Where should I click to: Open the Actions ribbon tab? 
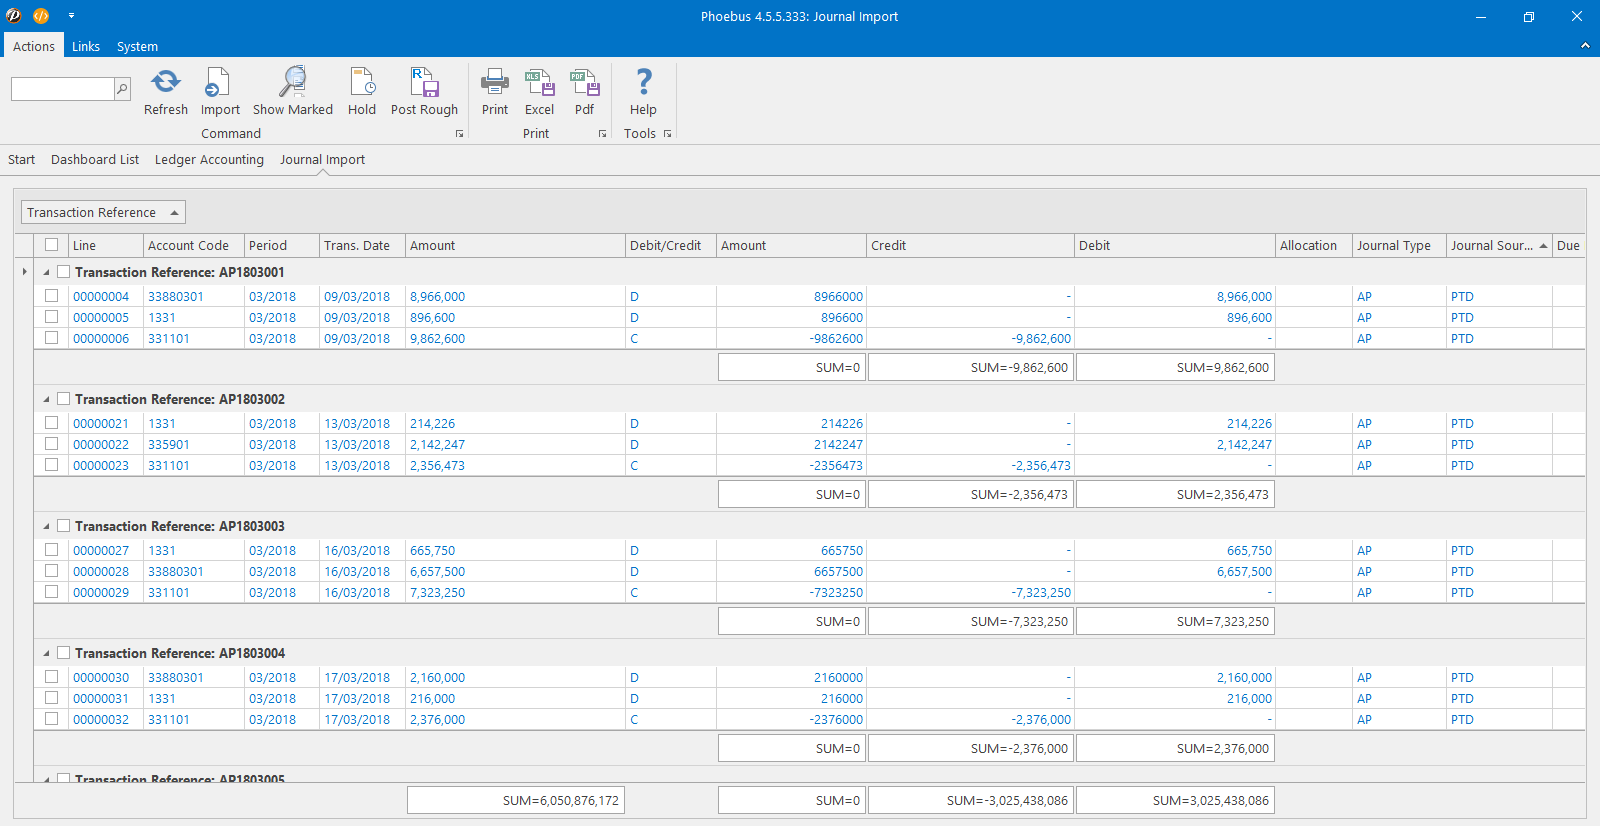point(34,46)
